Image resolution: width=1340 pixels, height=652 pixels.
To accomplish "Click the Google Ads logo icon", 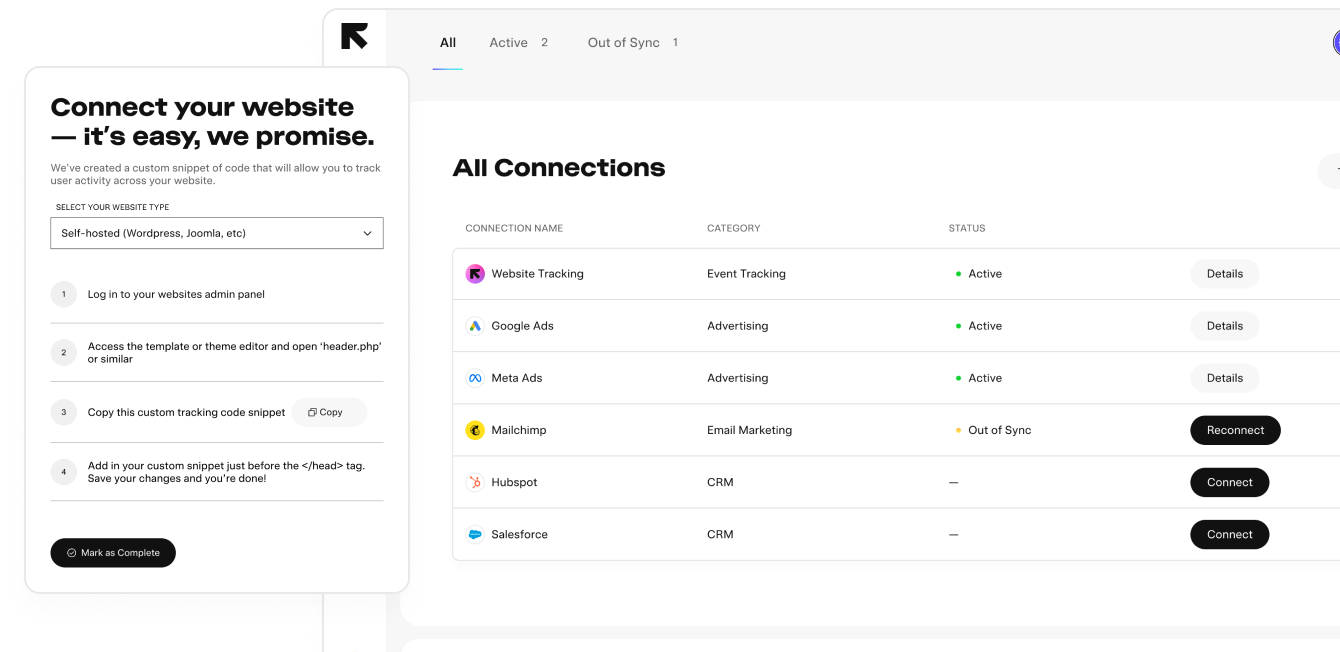I will point(475,326).
